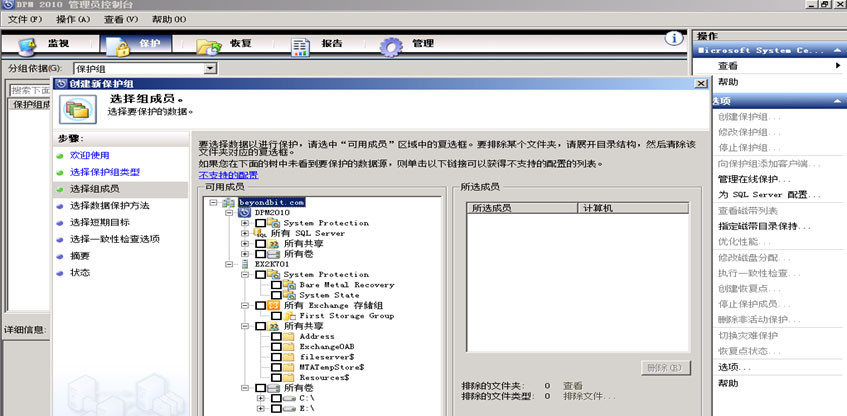Click the DPM2010 server icon
This screenshot has width=847, height=416.
pyautogui.click(x=244, y=213)
